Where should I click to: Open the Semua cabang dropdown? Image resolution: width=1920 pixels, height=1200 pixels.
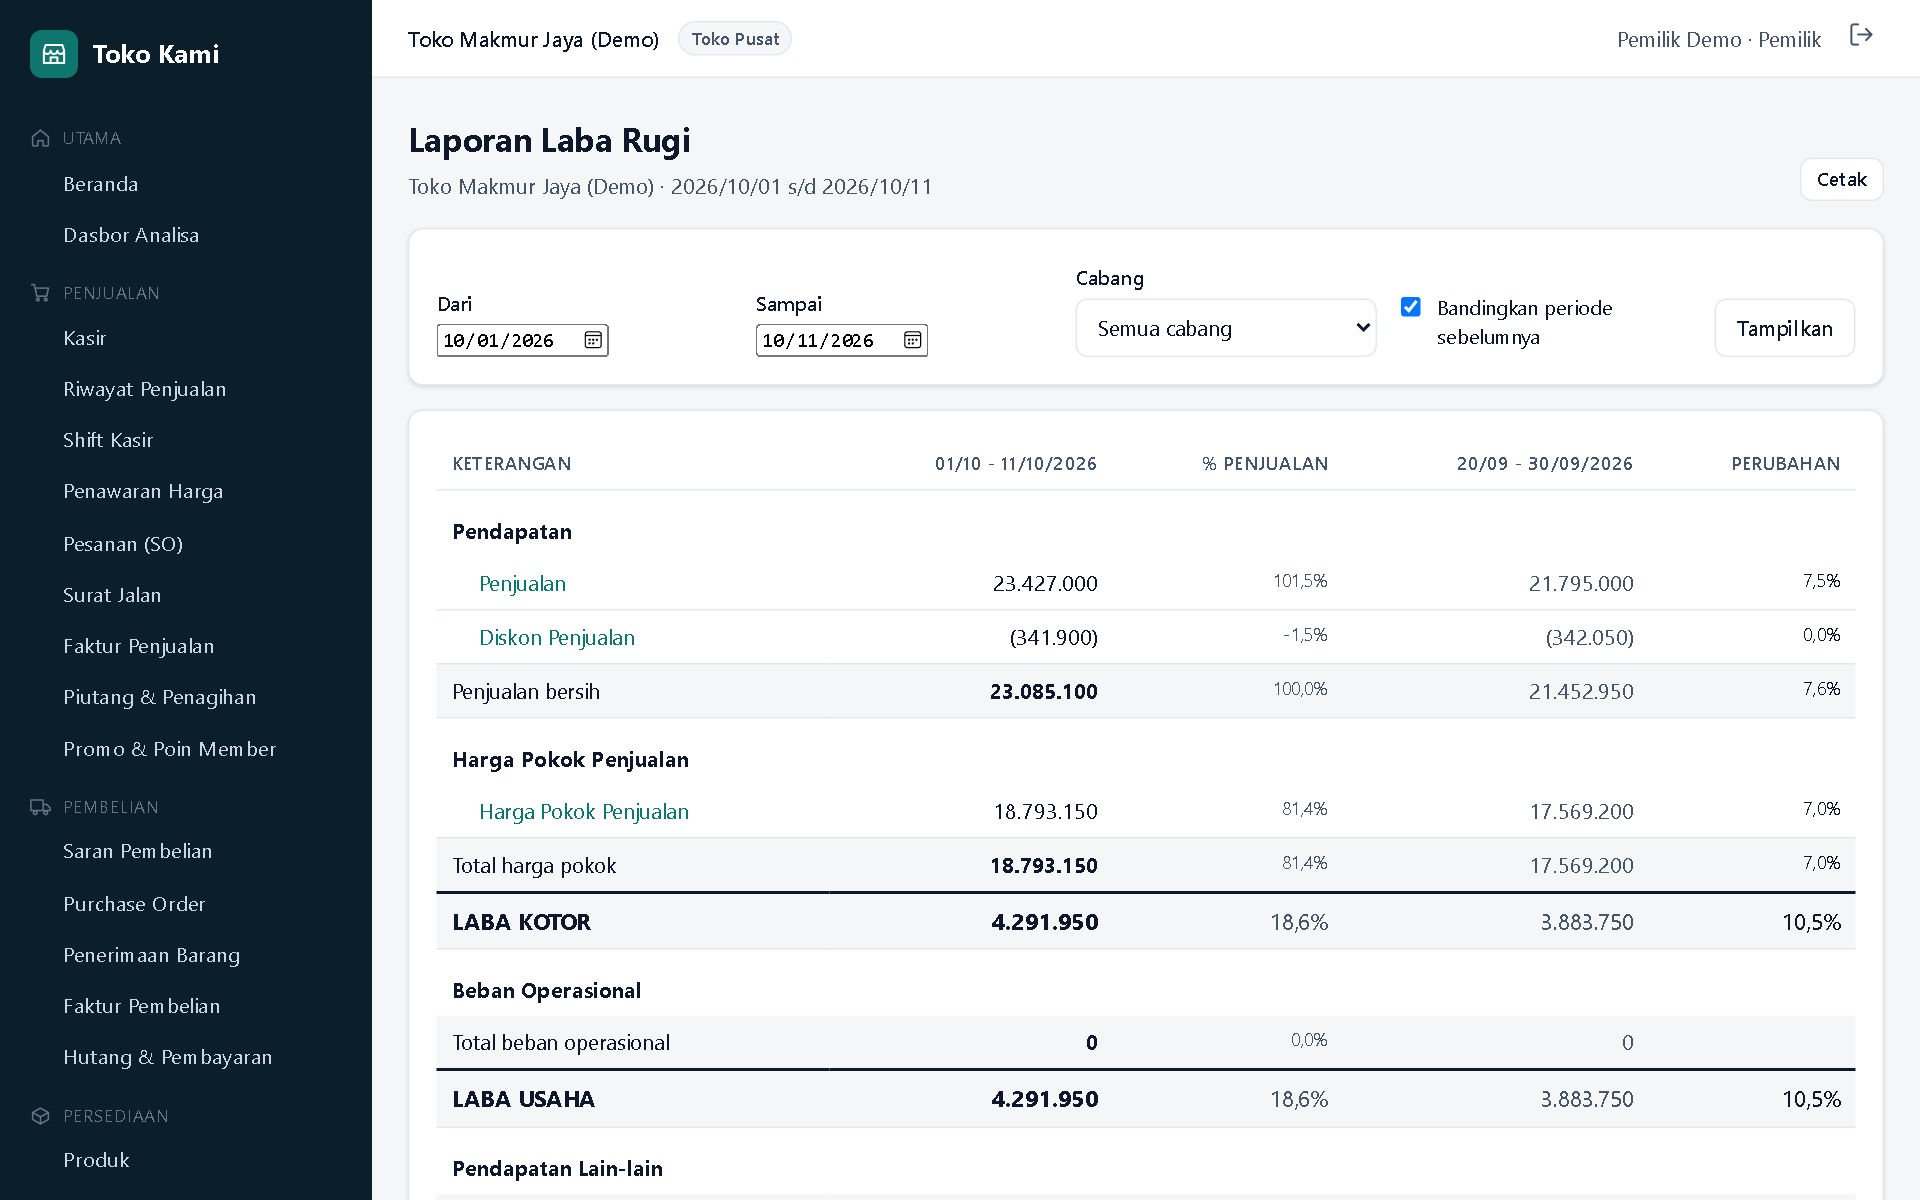pyautogui.click(x=1226, y=328)
